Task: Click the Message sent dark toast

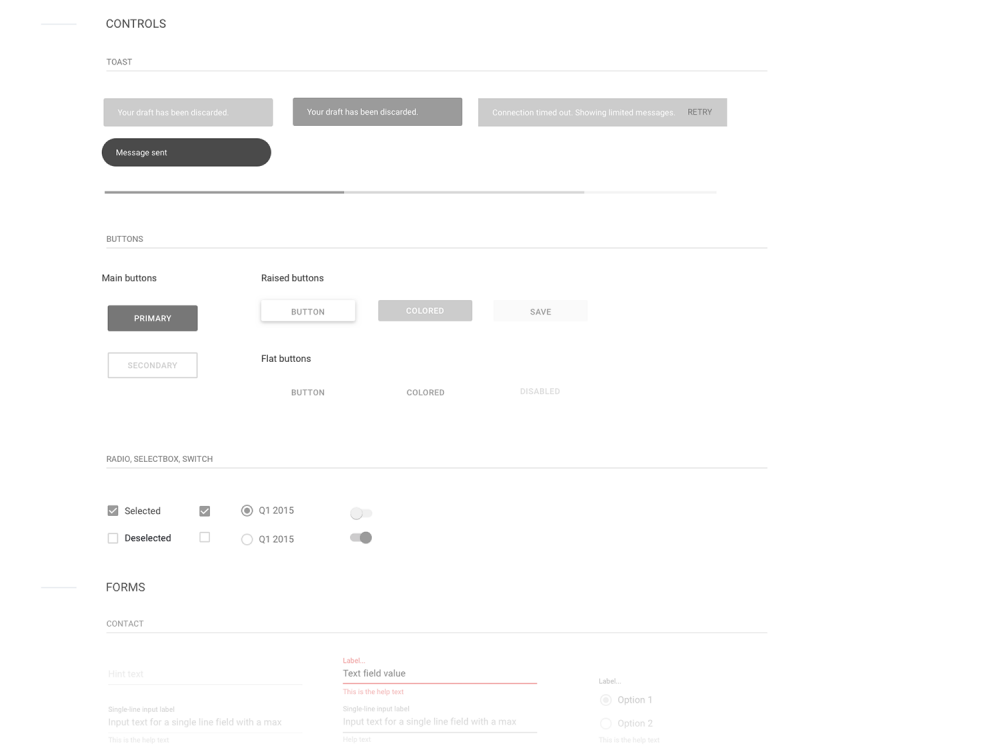Action: [185, 152]
